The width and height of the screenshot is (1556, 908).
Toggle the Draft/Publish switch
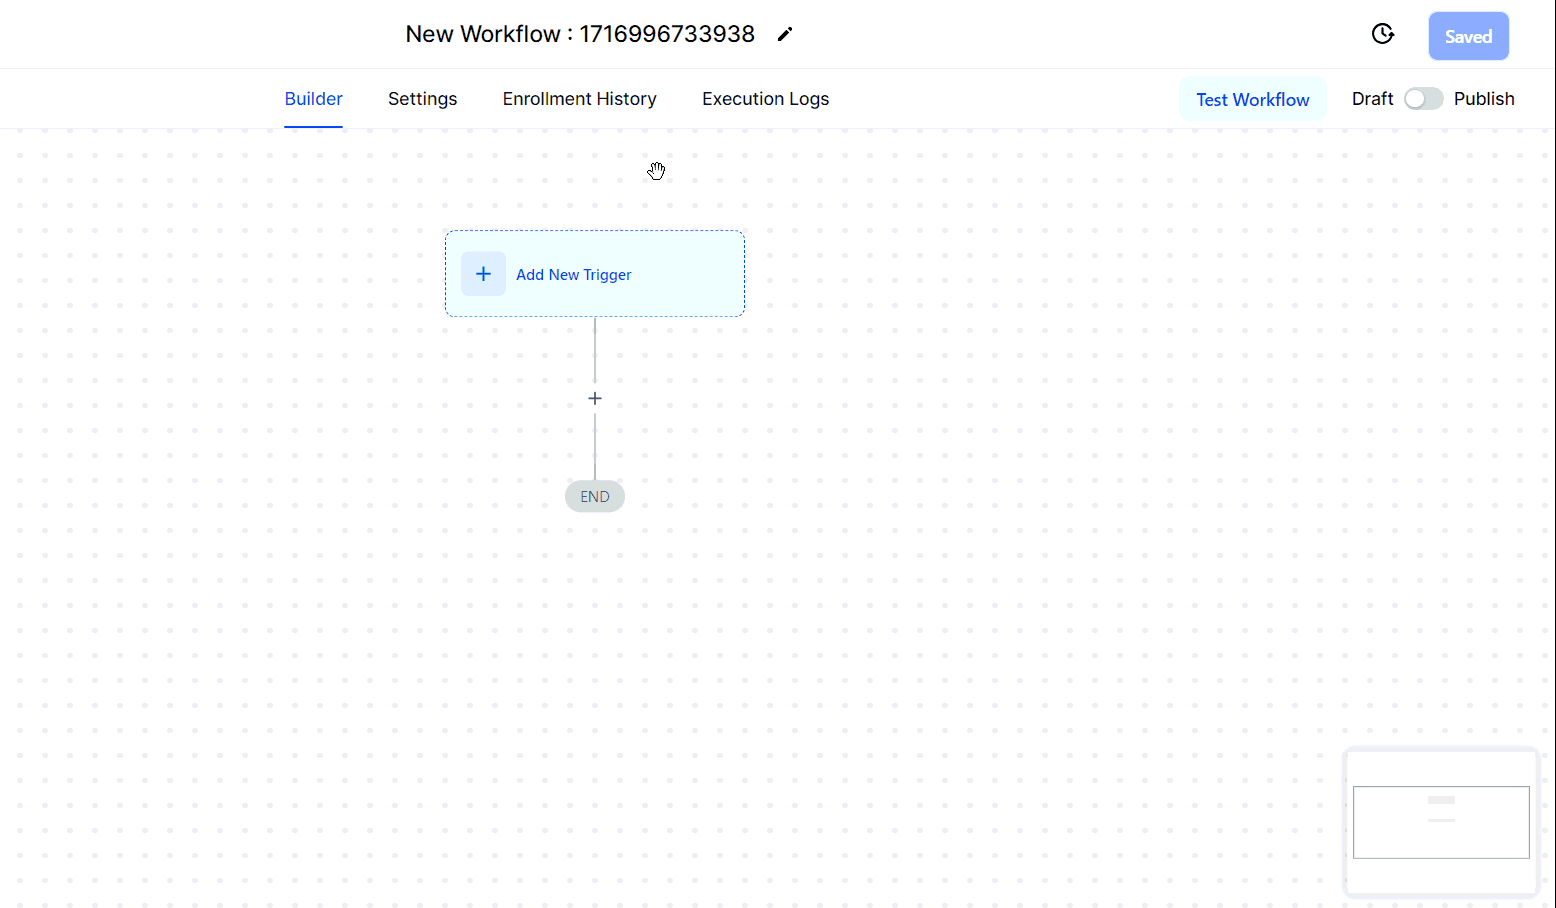(x=1423, y=99)
